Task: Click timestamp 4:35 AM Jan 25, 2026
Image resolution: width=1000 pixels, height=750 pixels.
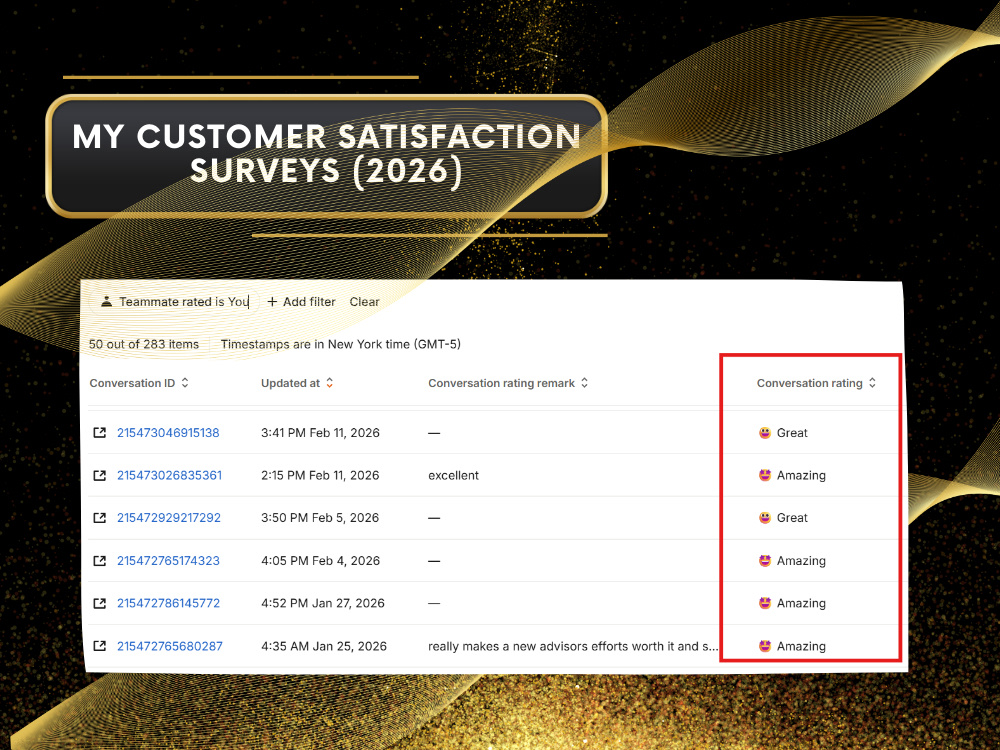Action: [x=324, y=646]
